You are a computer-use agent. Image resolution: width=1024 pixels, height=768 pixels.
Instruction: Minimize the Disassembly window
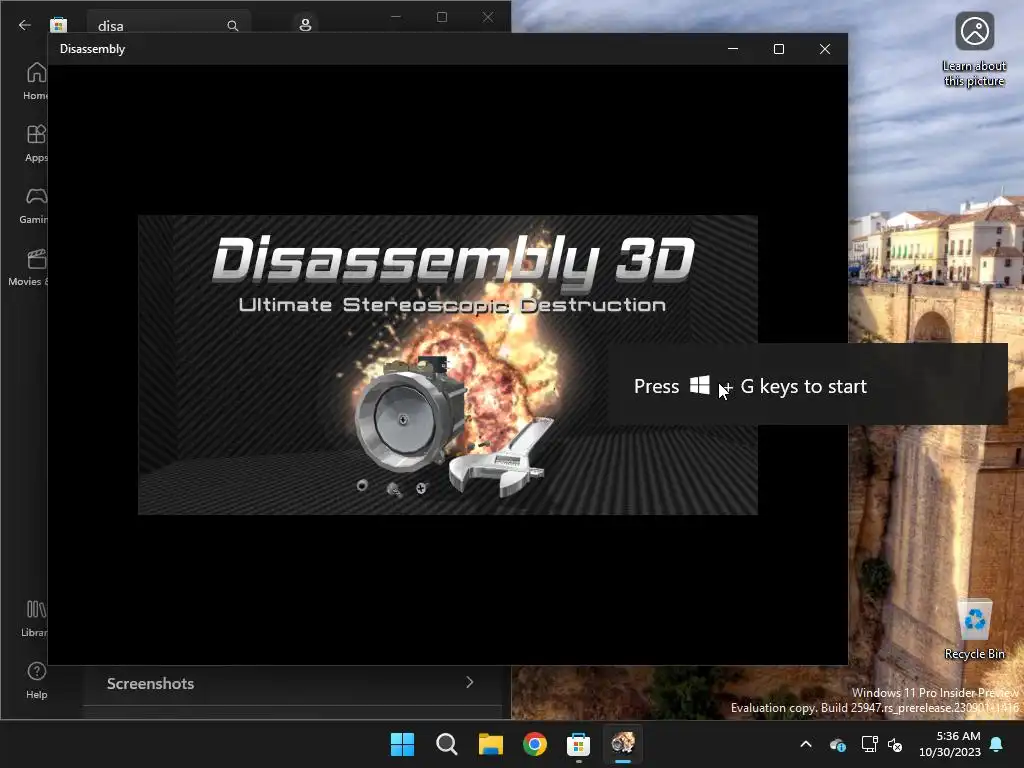point(733,49)
